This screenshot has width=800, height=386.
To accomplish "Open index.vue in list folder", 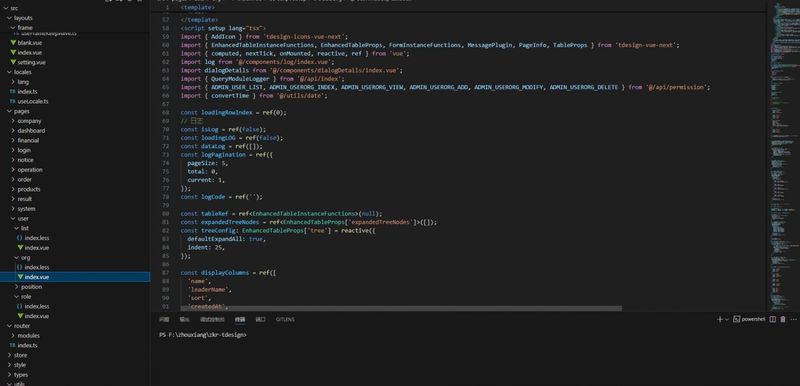I will pyautogui.click(x=37, y=248).
